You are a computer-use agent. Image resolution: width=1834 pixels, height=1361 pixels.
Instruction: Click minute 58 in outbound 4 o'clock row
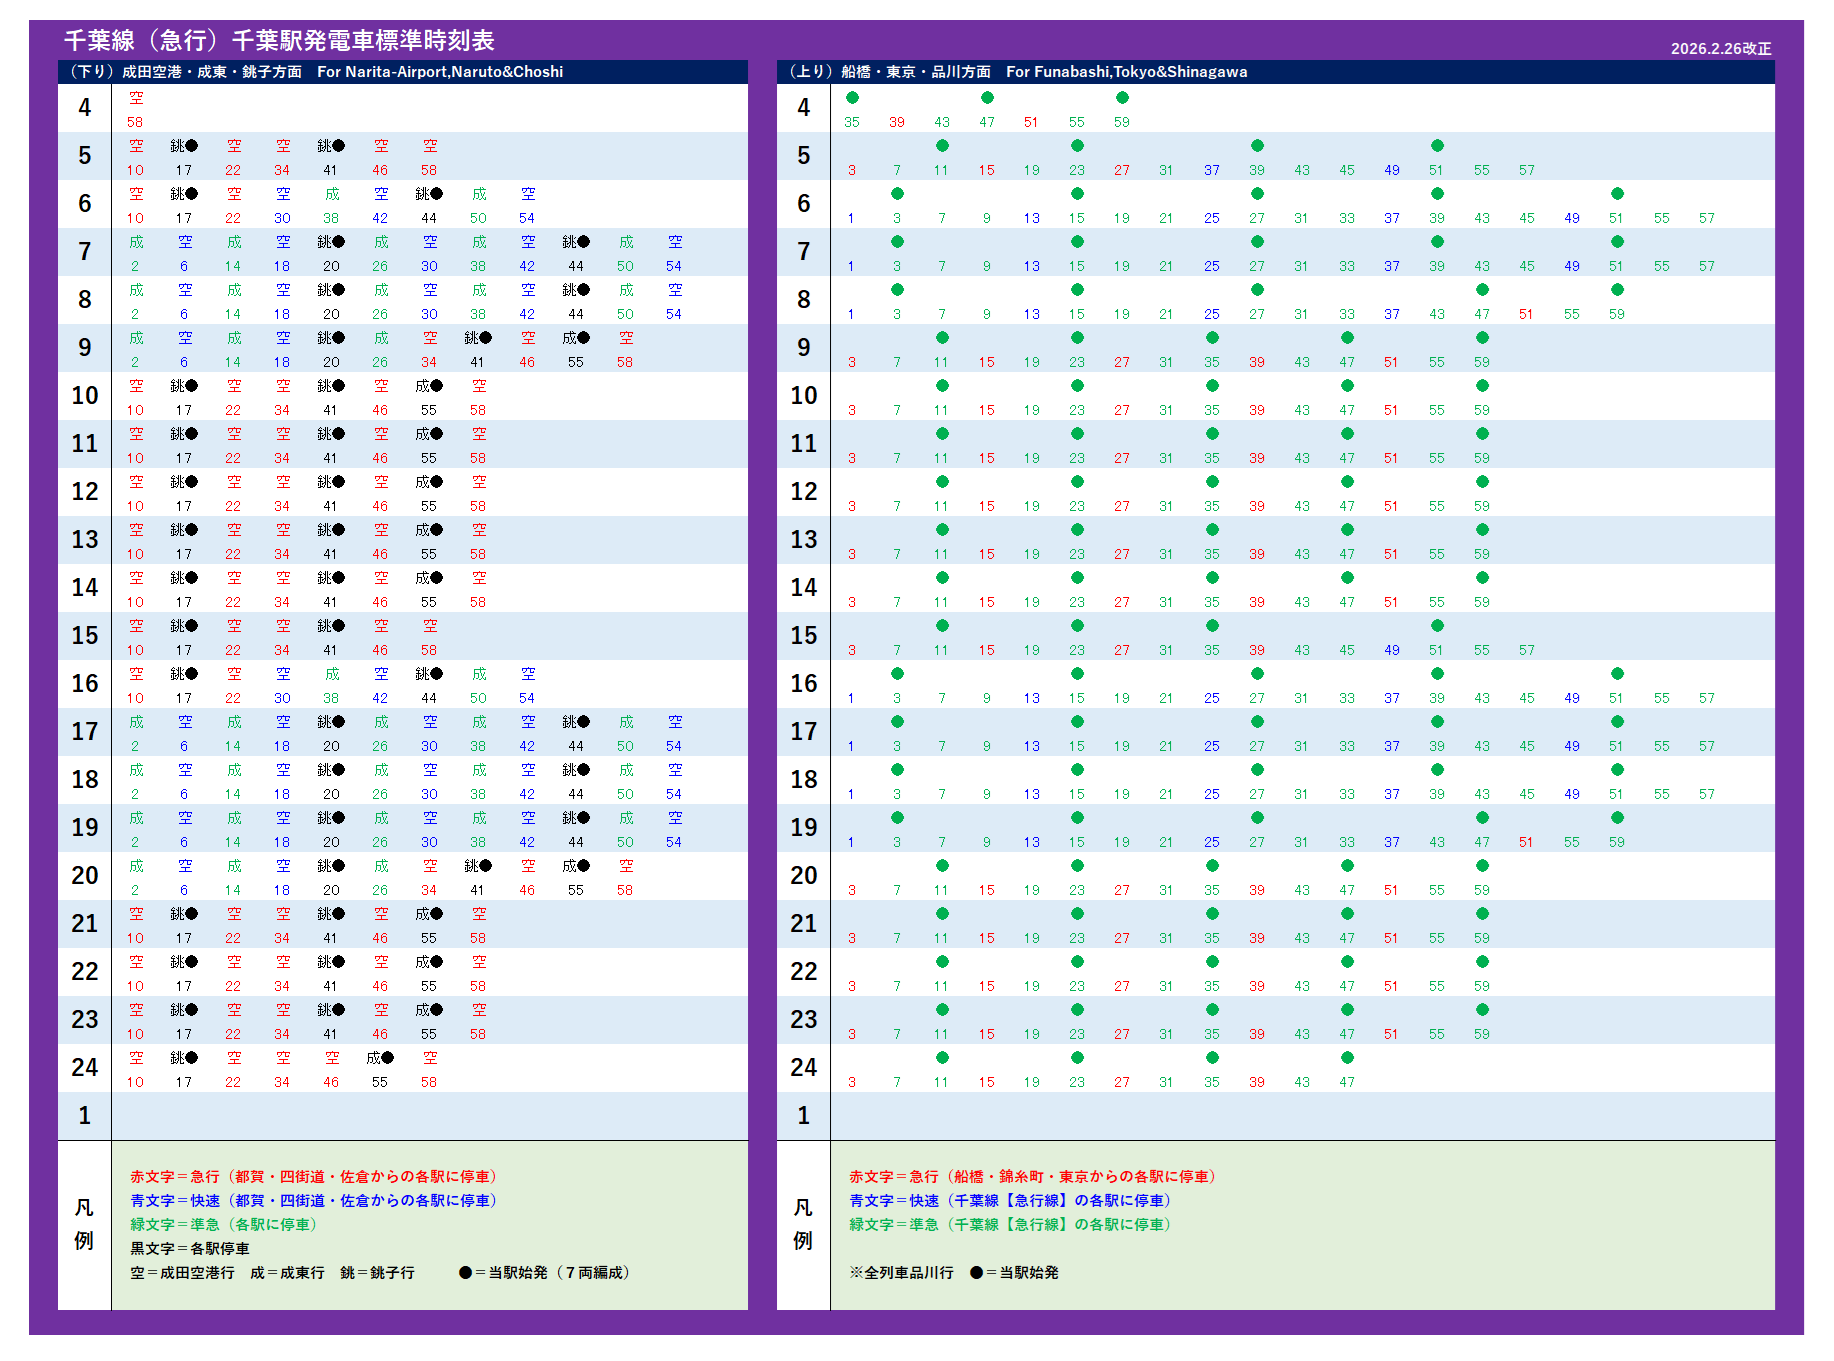[x=135, y=122]
